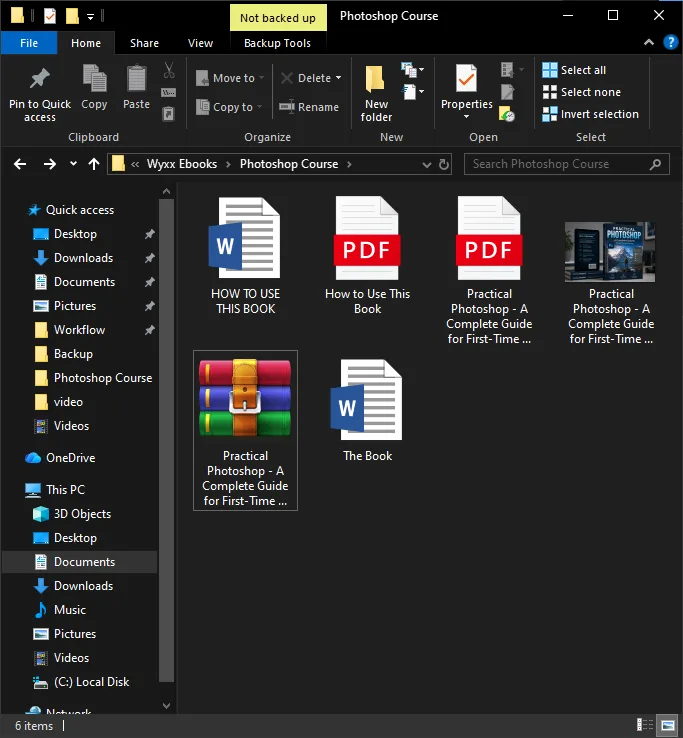683x738 pixels.
Task: Click the Copy icon in Clipboard group
Action: click(94, 78)
